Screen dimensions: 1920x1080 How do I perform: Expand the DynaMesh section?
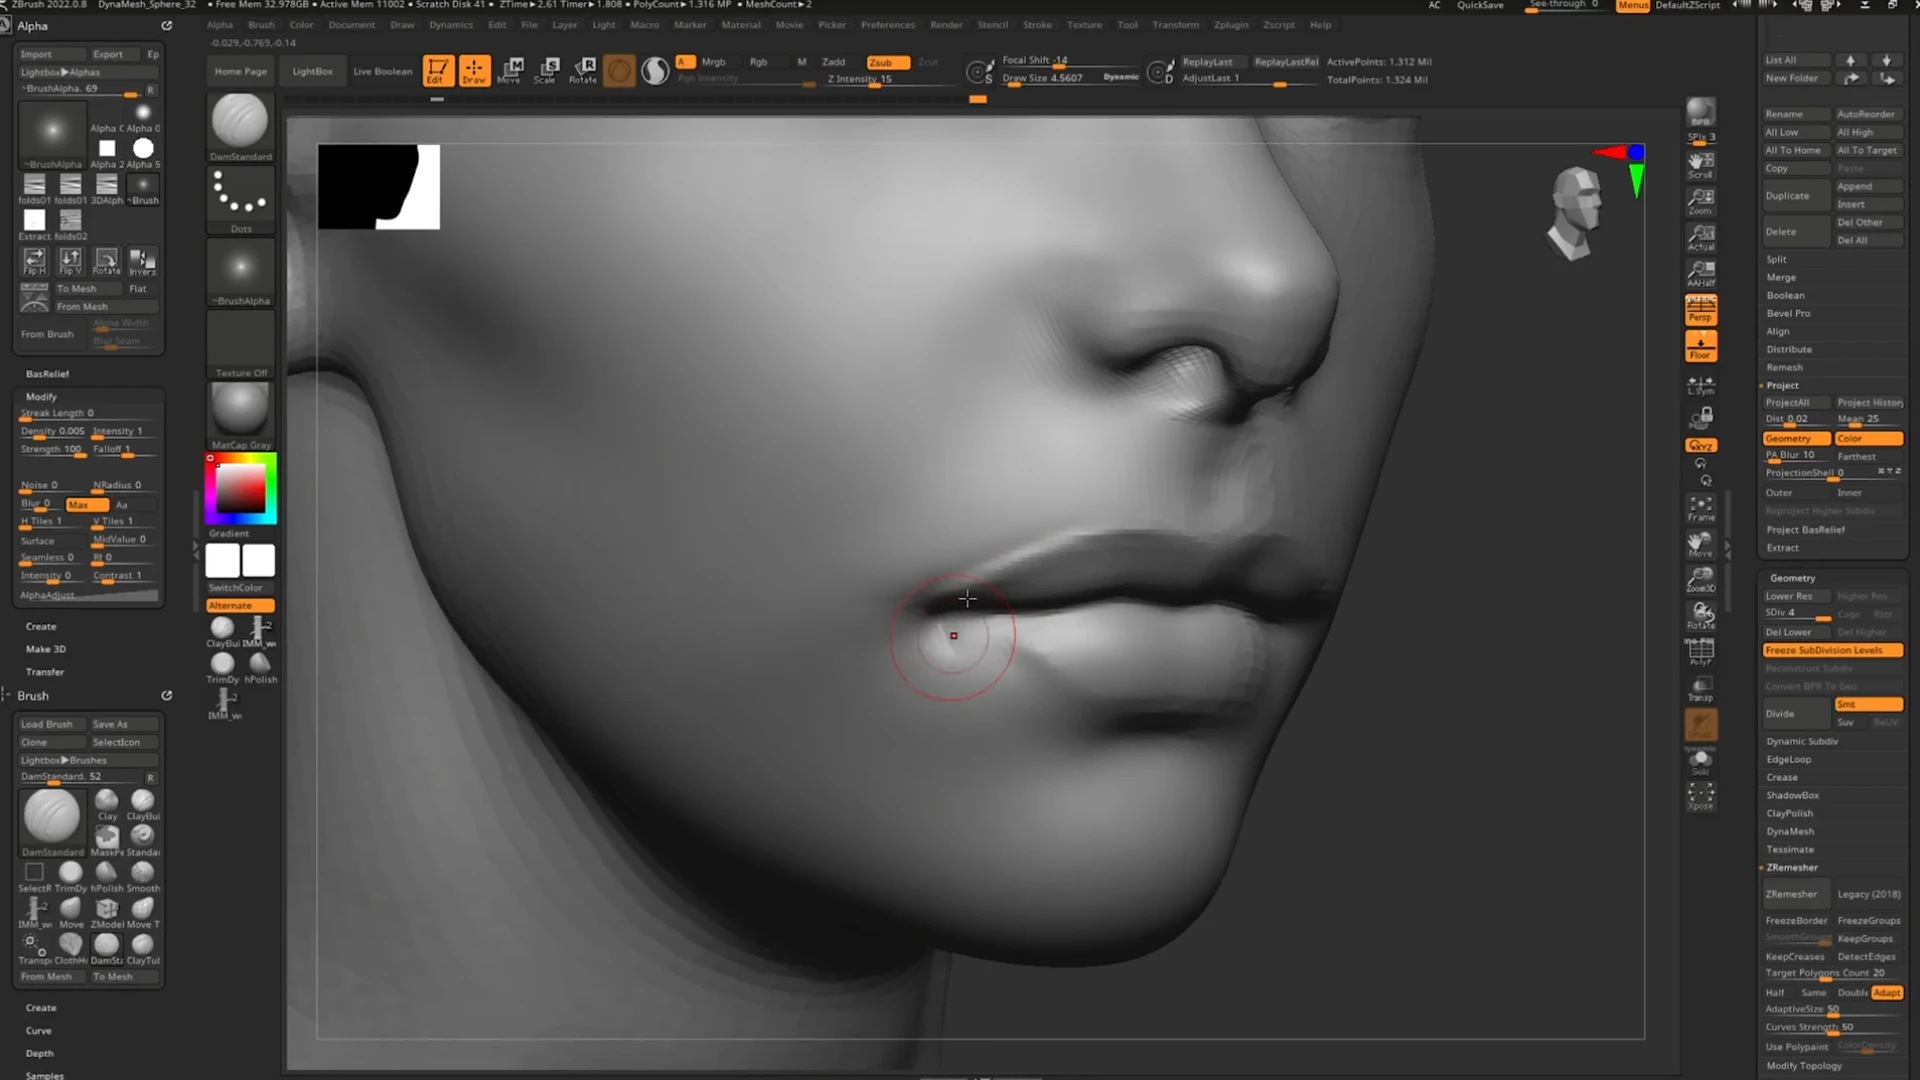point(1790,831)
